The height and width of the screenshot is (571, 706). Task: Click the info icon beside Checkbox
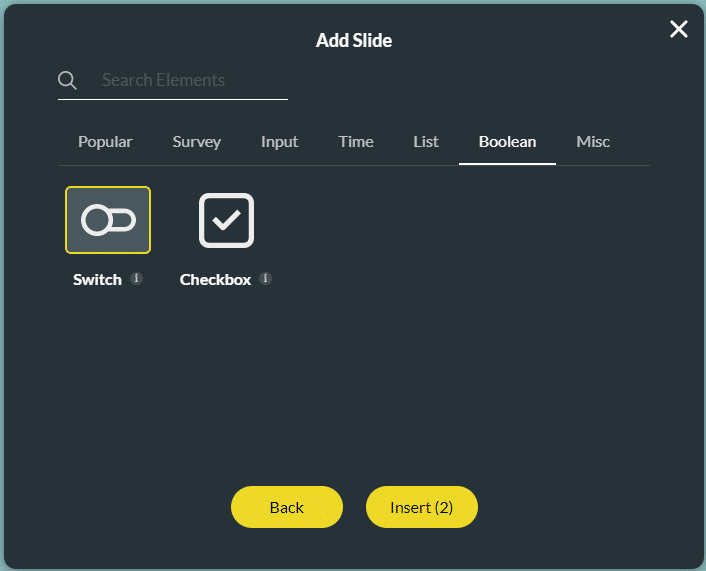pos(265,279)
